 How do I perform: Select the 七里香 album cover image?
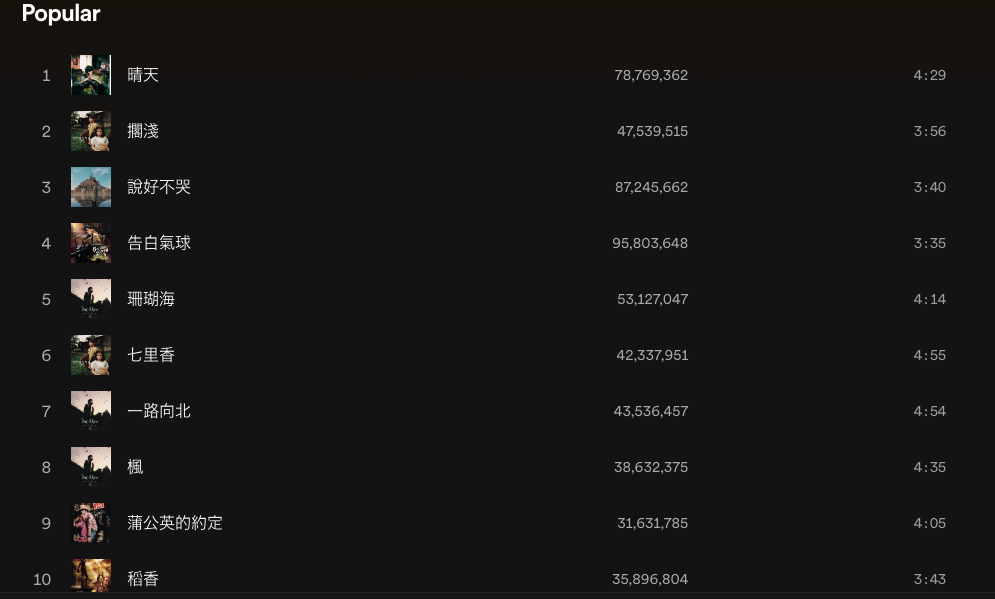click(91, 355)
